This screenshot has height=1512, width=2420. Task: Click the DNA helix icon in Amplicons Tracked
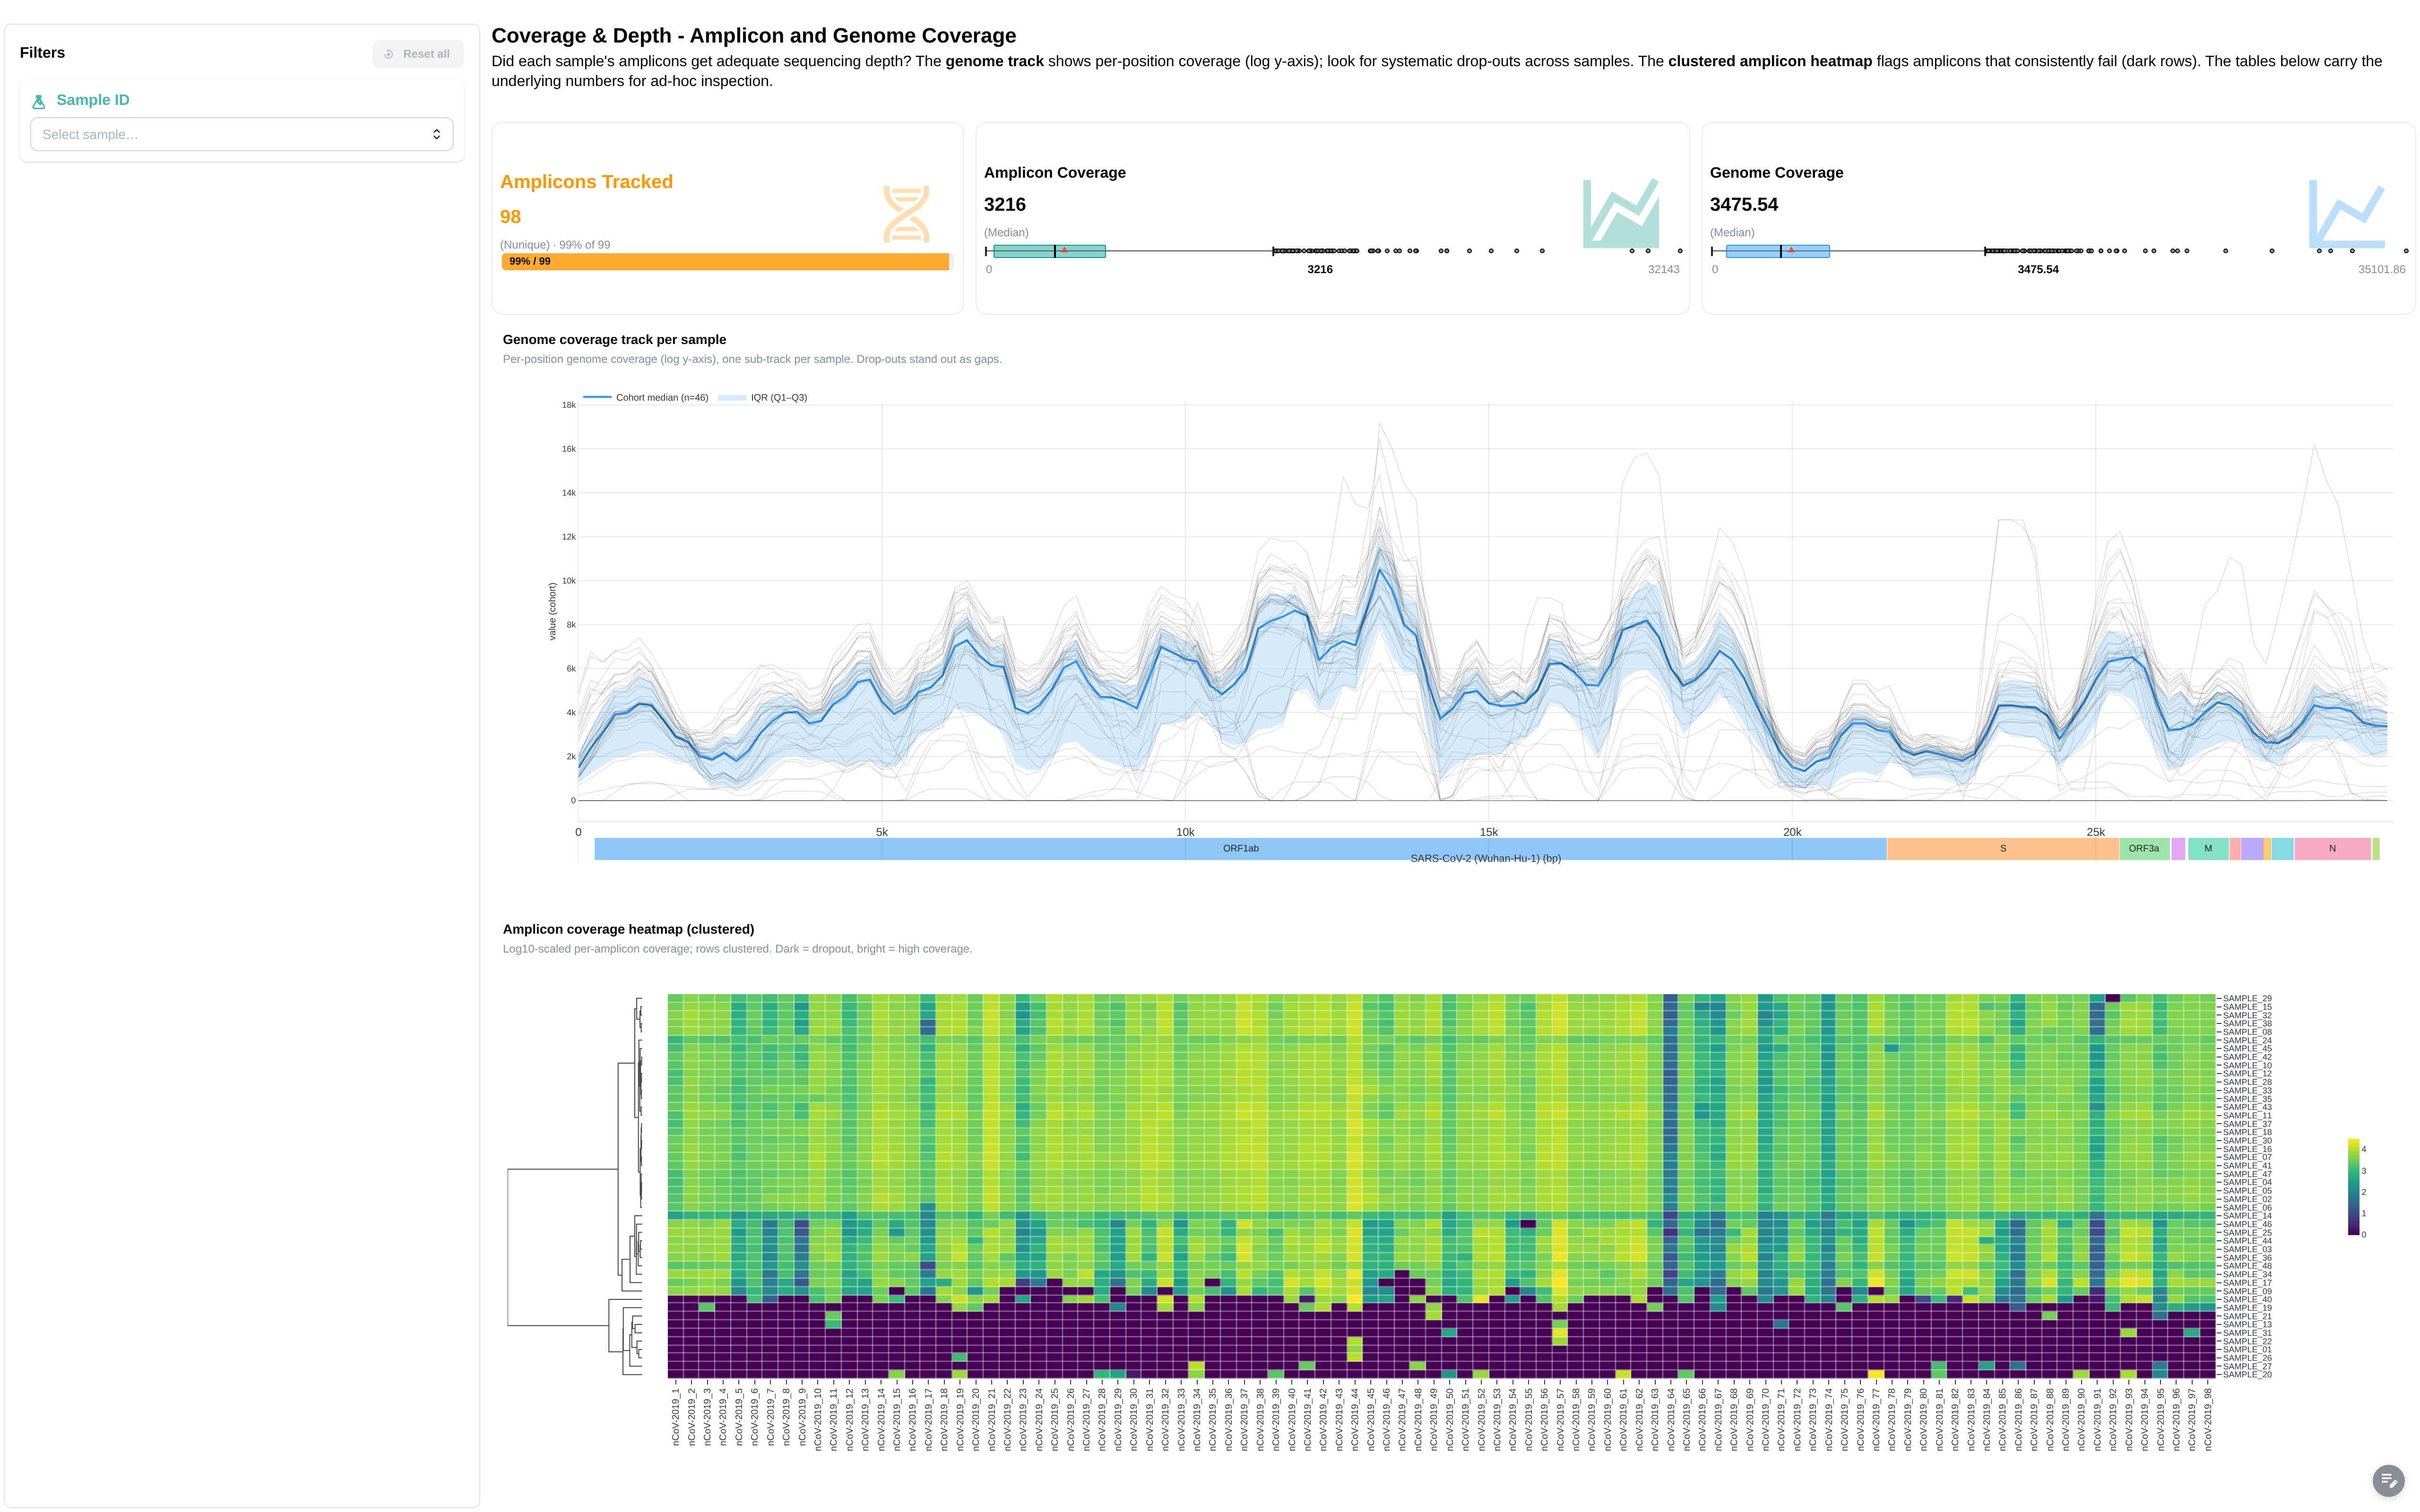(x=906, y=213)
